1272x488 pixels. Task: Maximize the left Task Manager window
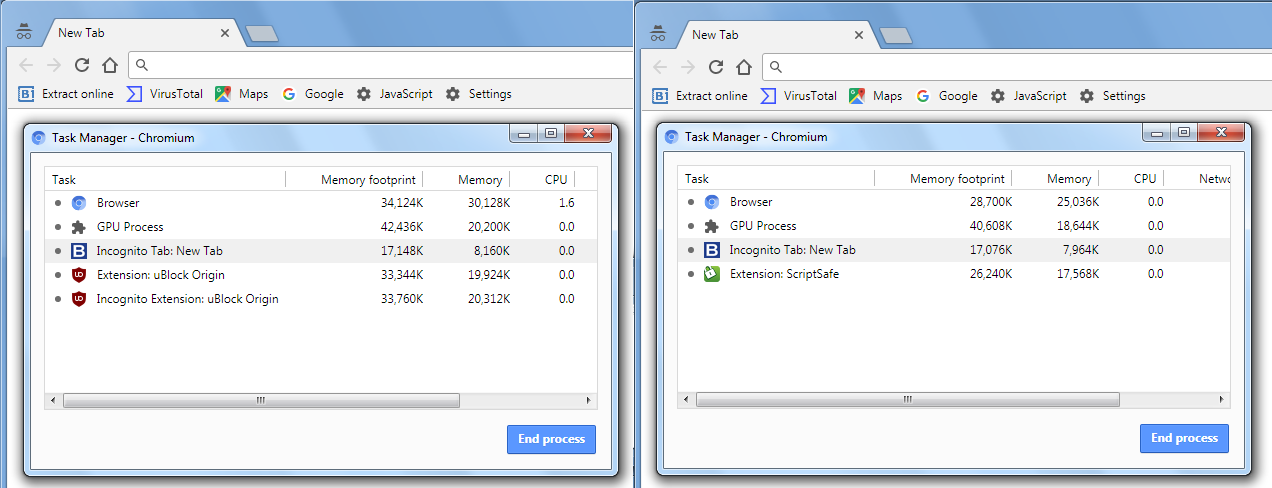pos(551,133)
